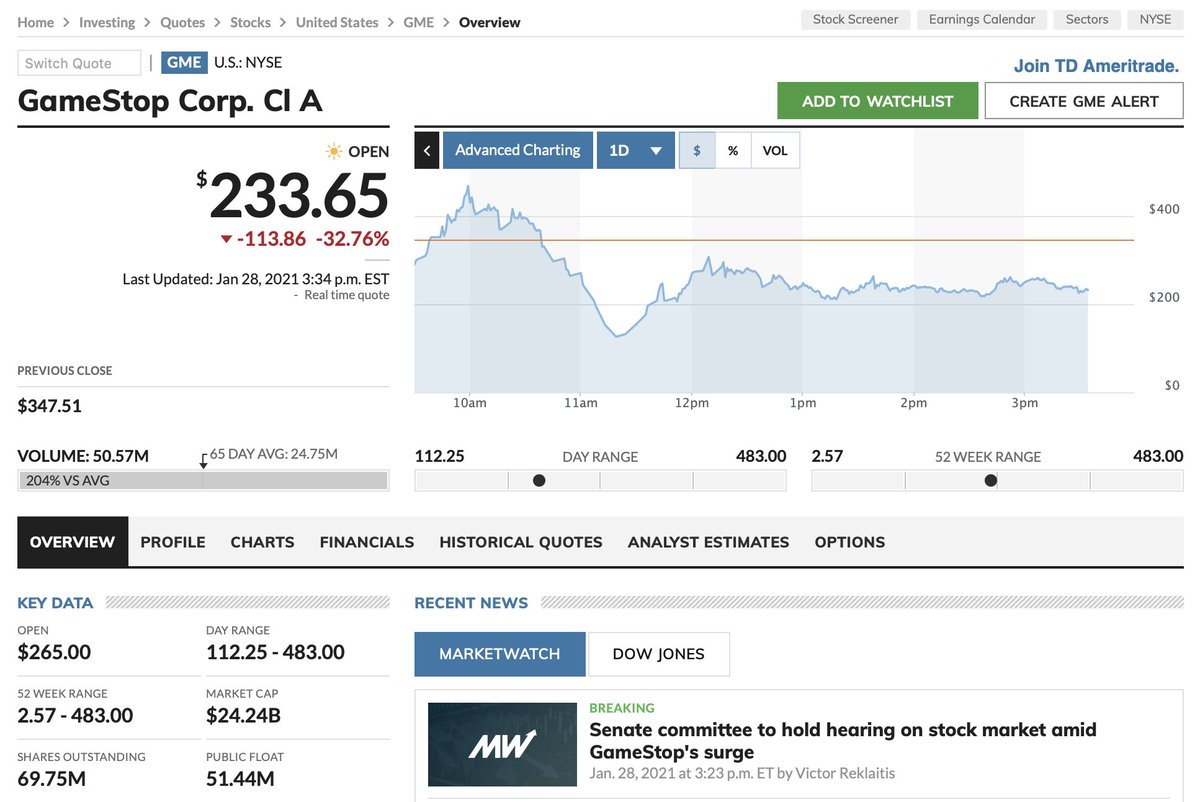Switch to the Profile tab
Screen dimensions: 1200x802
(x=173, y=542)
